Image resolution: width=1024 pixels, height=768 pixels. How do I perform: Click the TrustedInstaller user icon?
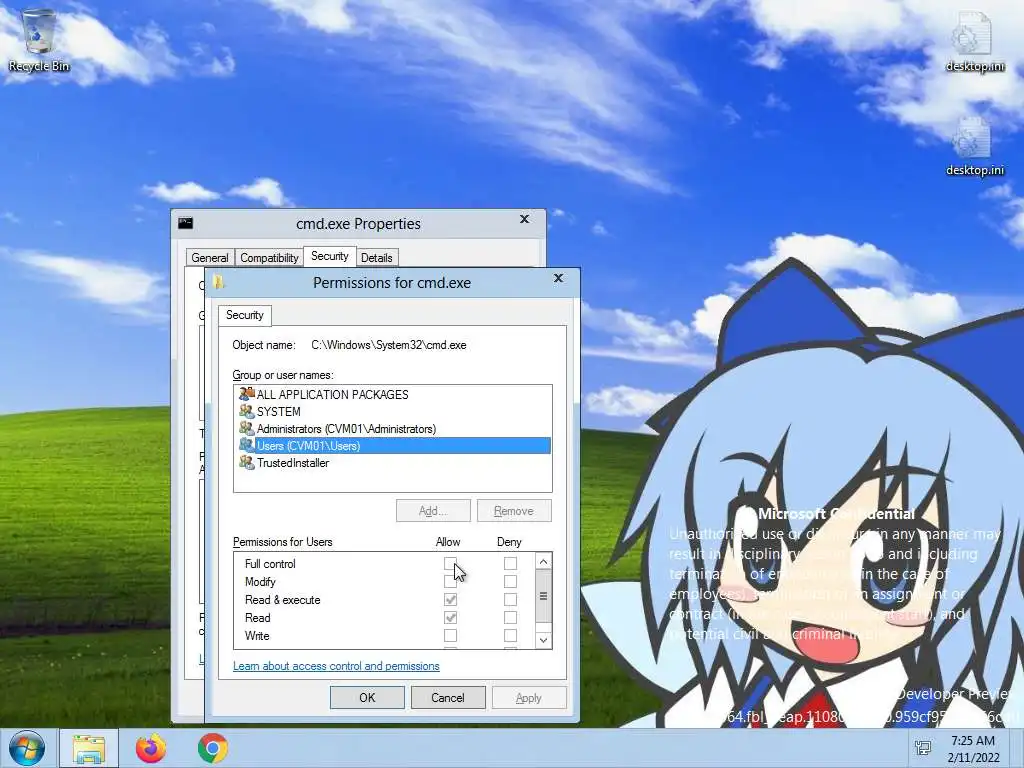(246, 462)
